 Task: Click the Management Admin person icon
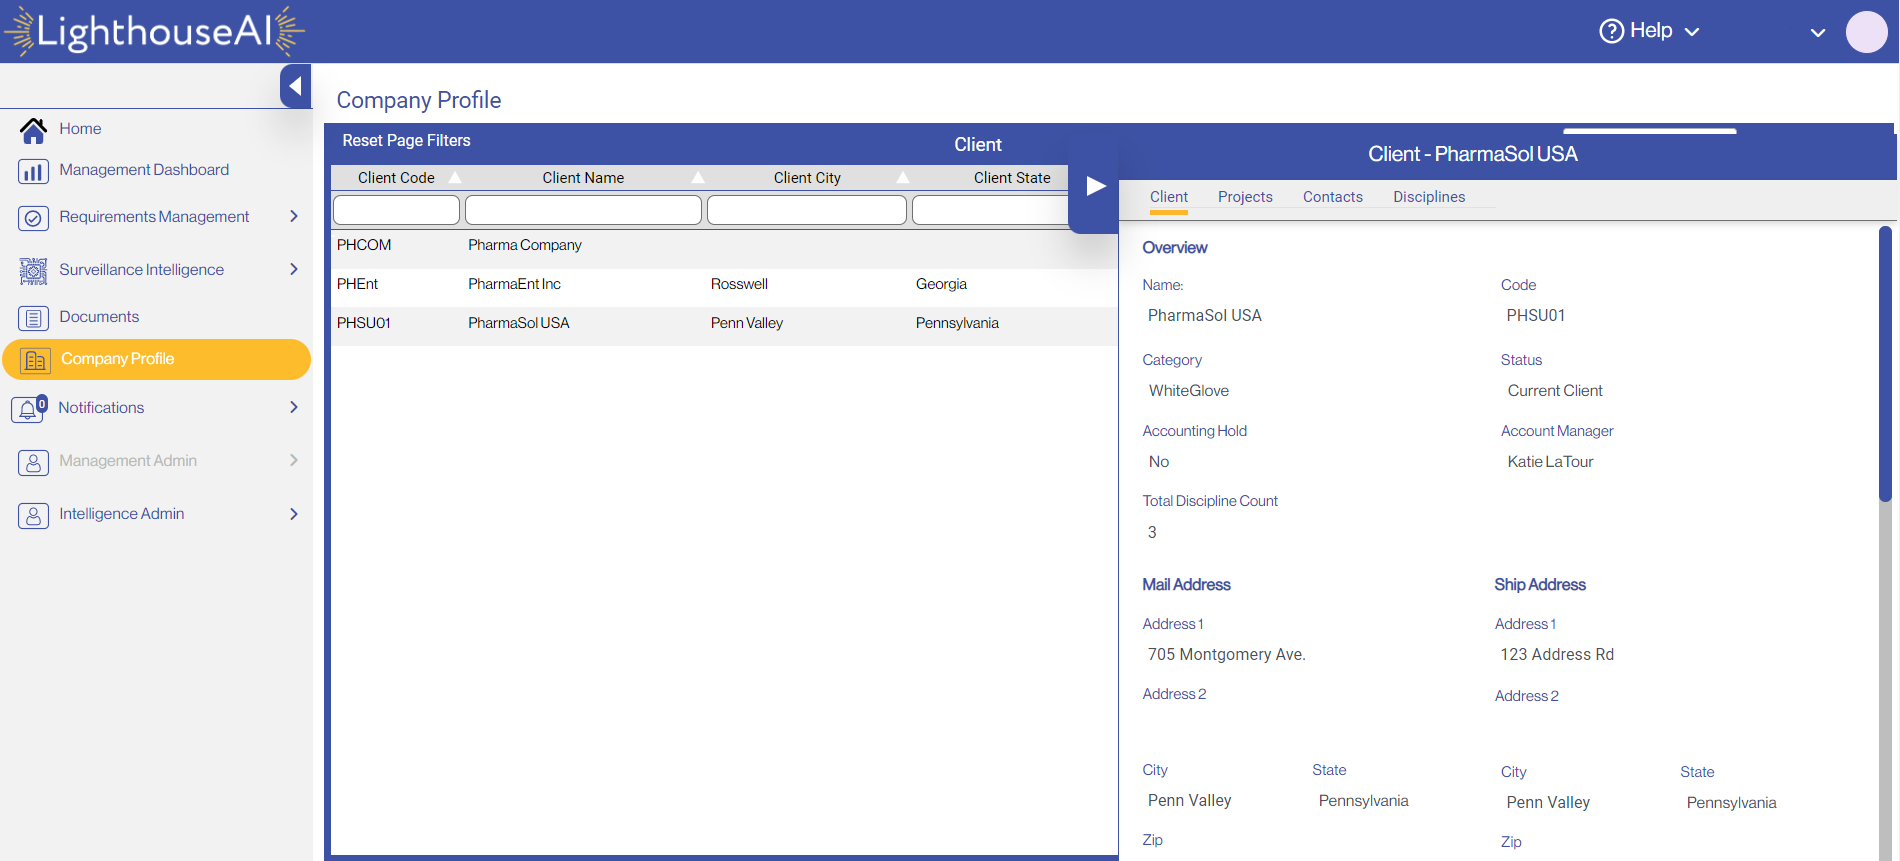click(x=33, y=462)
